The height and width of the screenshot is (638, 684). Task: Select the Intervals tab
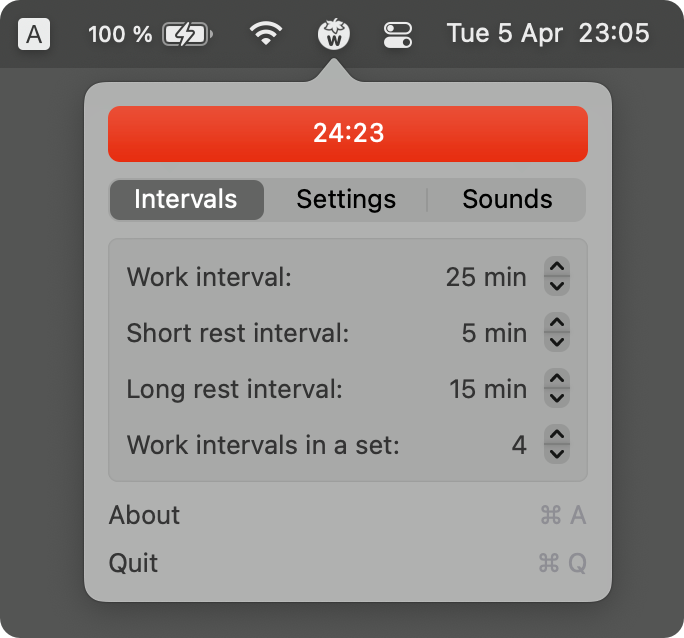coord(186,199)
